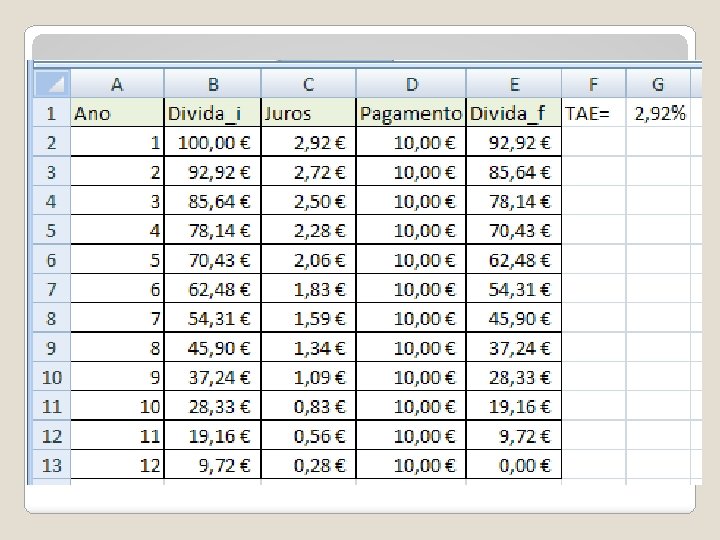
Task: Select column C header
Action: (308, 84)
